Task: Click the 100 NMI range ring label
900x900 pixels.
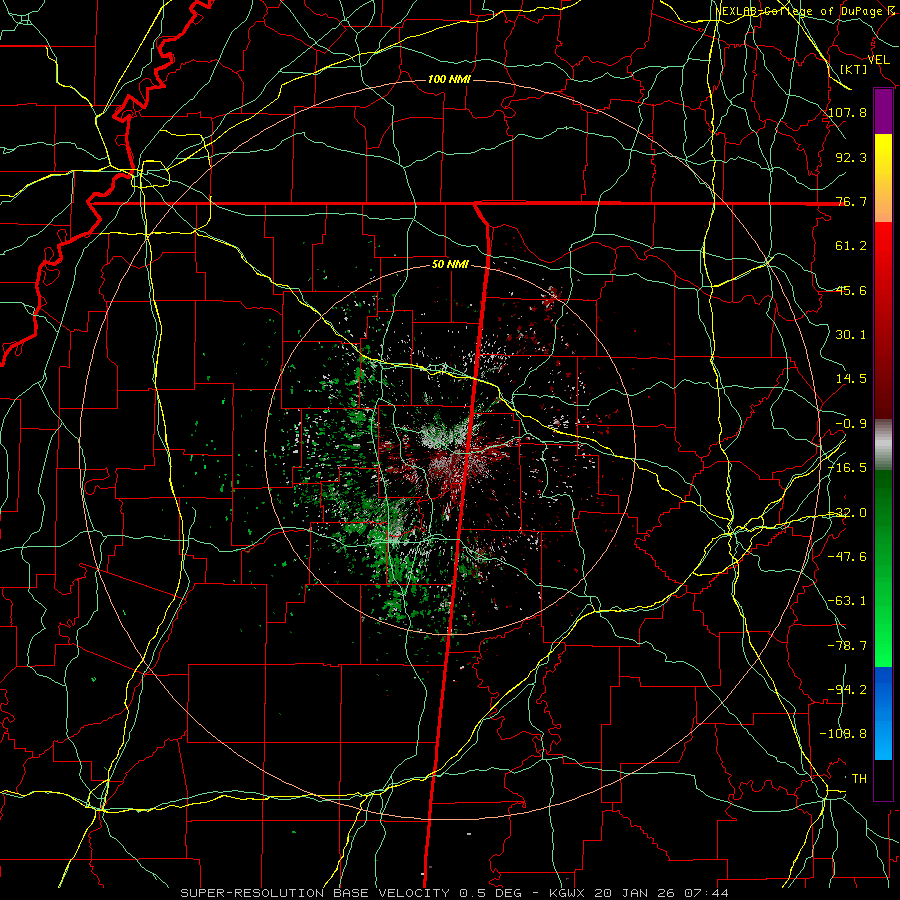Action: tap(449, 79)
